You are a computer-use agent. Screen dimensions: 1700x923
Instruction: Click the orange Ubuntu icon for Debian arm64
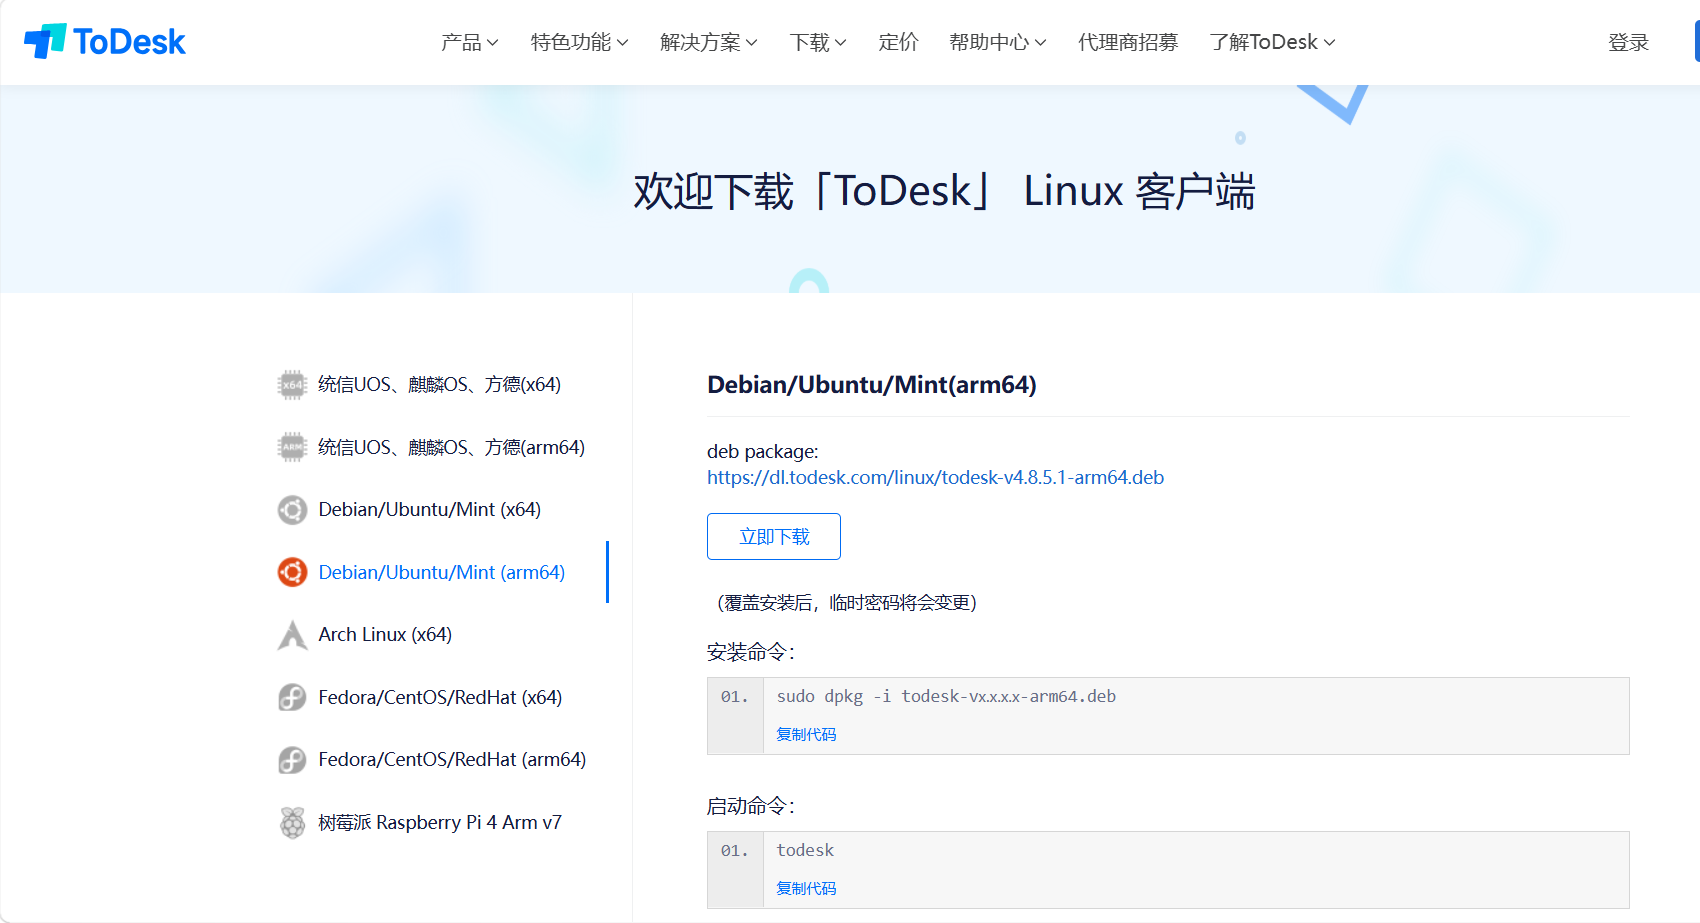point(292,572)
